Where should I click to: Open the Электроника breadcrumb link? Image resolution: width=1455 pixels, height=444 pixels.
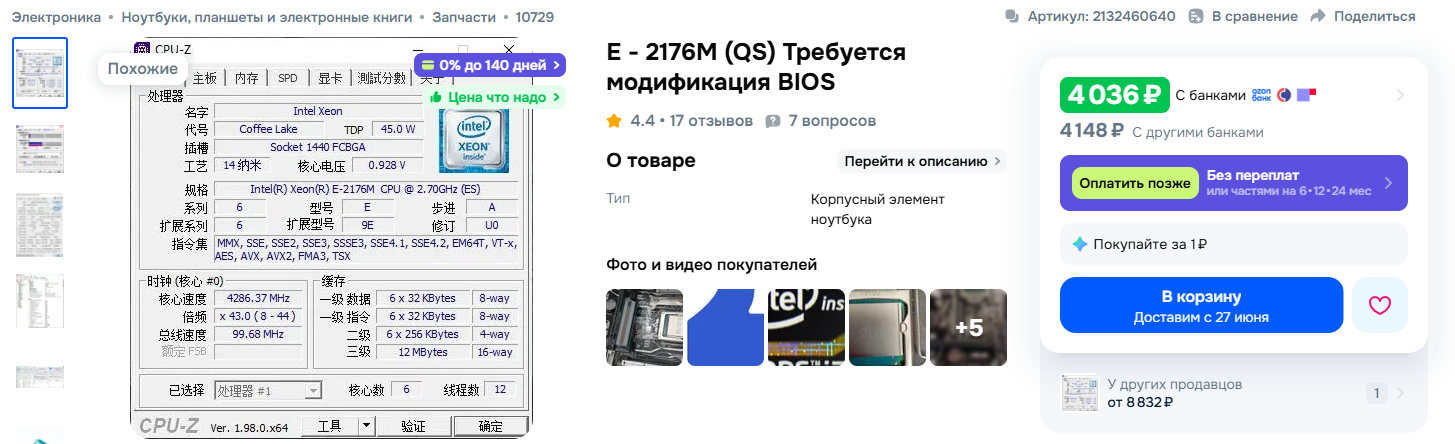[x=56, y=17]
